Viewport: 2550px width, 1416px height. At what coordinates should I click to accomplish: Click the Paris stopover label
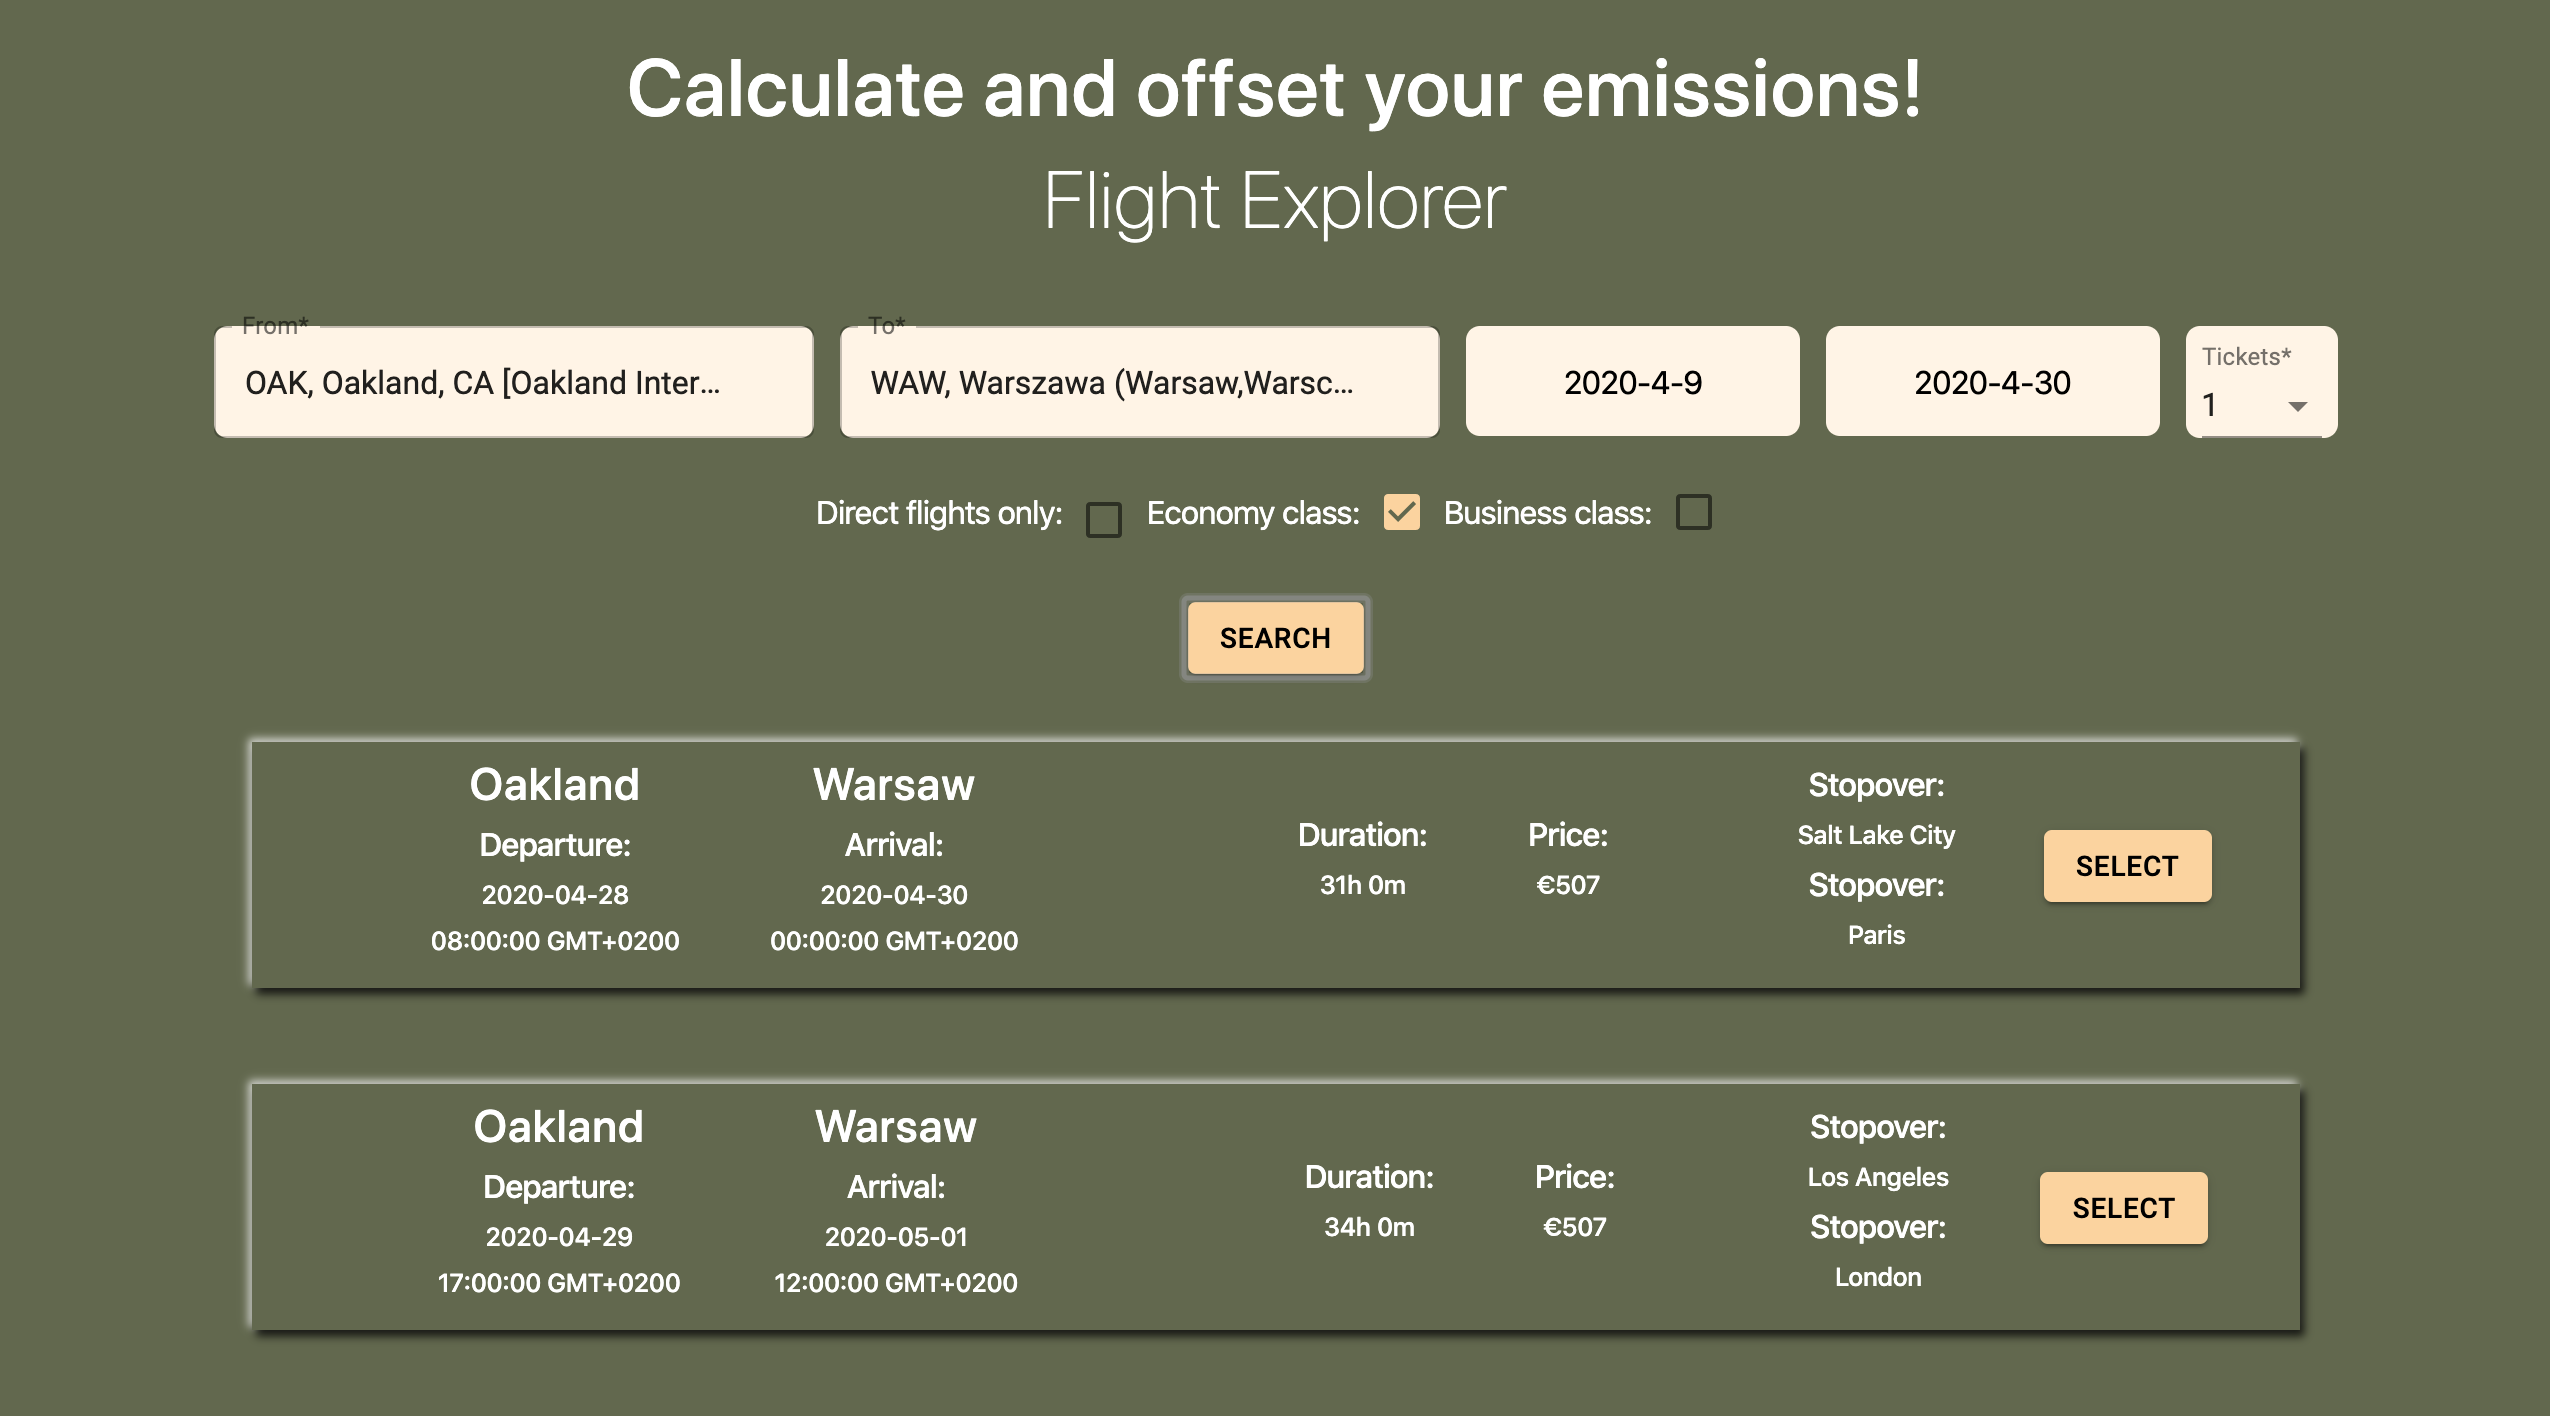click(1876, 935)
